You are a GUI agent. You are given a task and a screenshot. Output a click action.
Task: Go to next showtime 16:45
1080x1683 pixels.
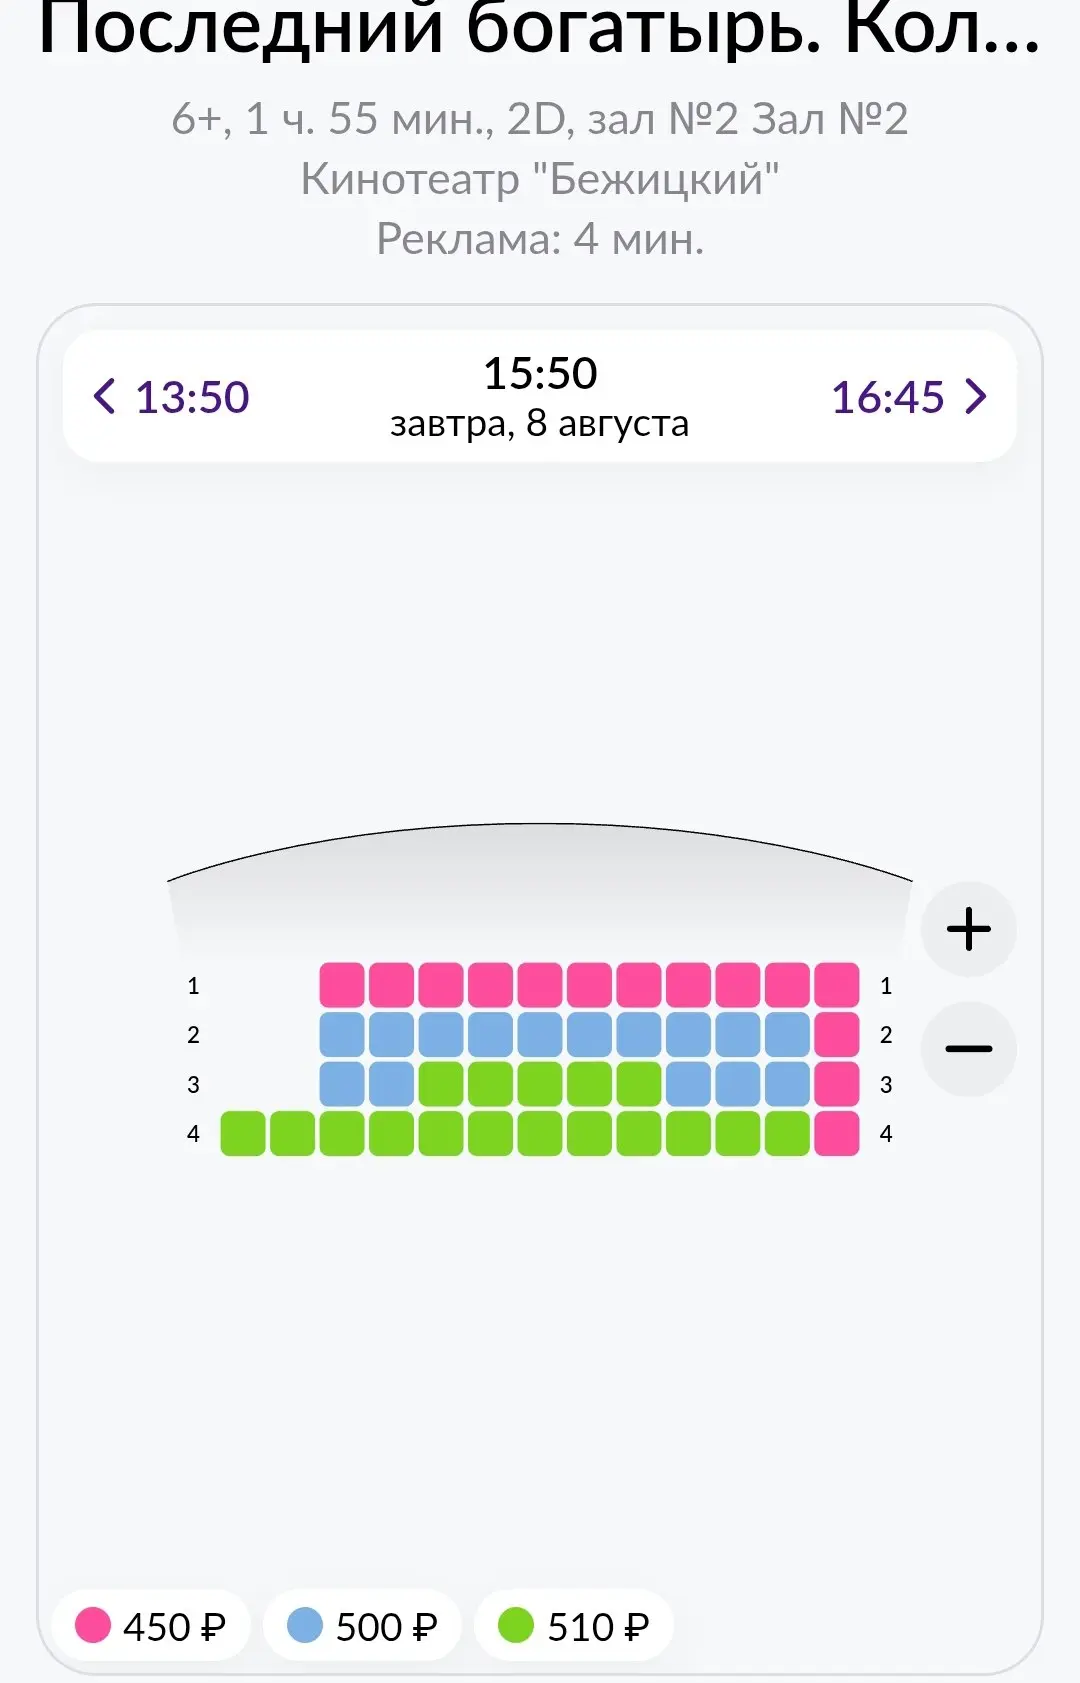pyautogui.click(x=909, y=397)
